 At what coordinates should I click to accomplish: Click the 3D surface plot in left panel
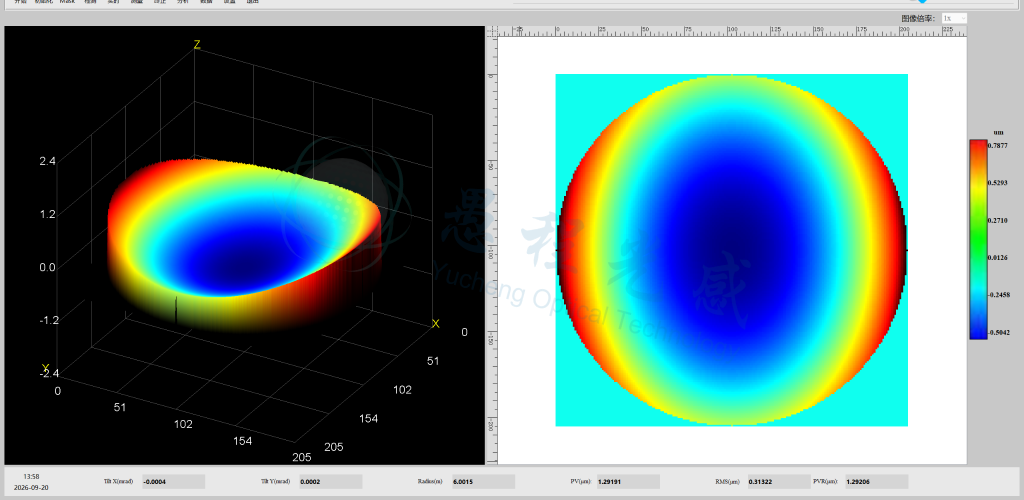pos(244,245)
